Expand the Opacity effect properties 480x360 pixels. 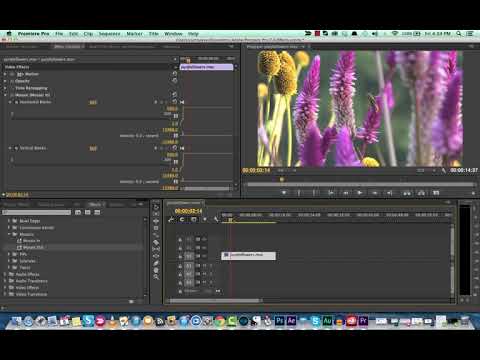point(5,81)
